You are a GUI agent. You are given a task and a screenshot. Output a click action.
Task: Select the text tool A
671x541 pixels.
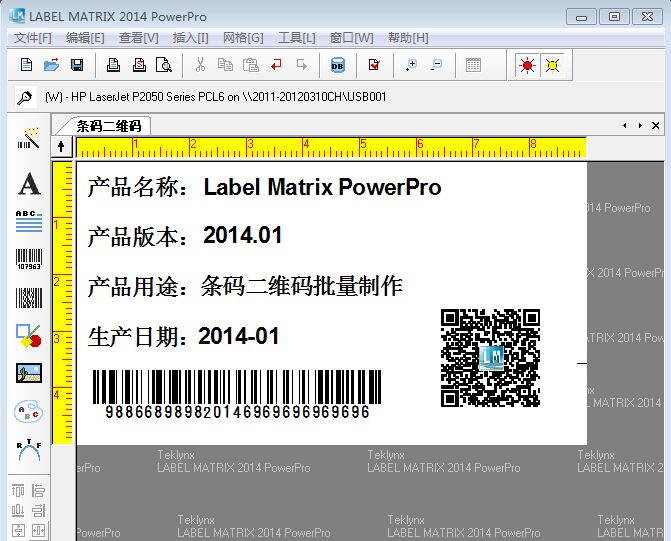(x=29, y=184)
